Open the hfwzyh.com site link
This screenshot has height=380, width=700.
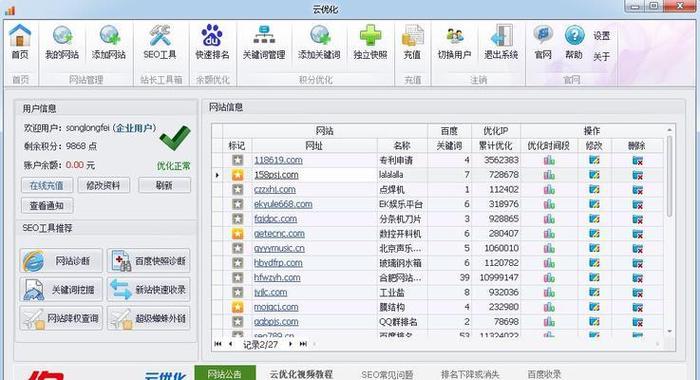277,277
